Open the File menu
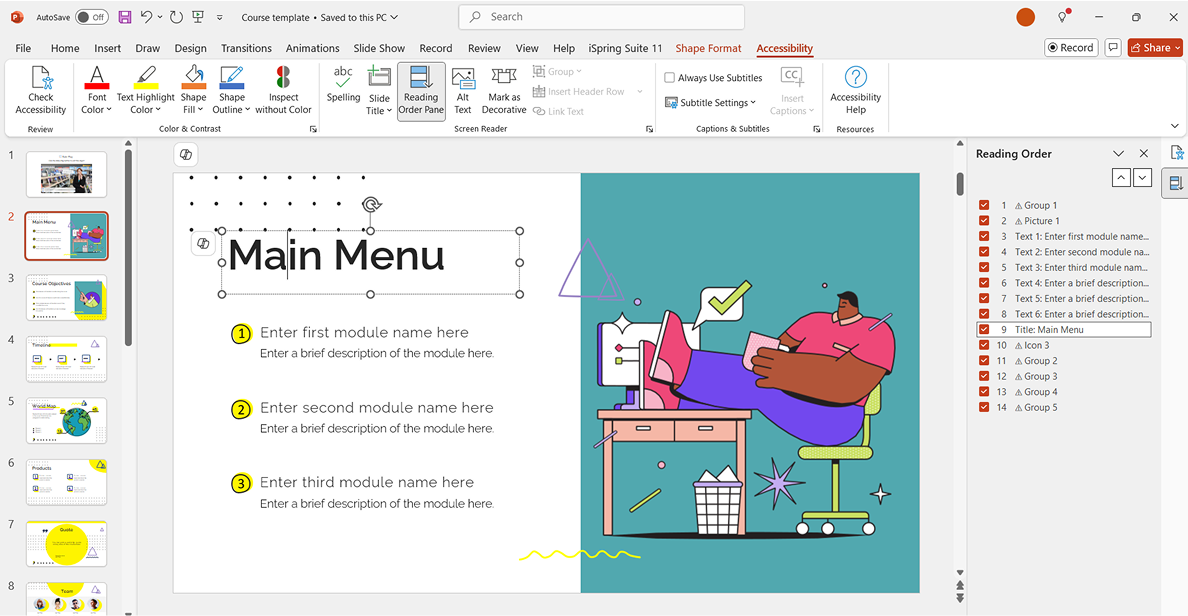This screenshot has width=1188, height=616. point(23,48)
